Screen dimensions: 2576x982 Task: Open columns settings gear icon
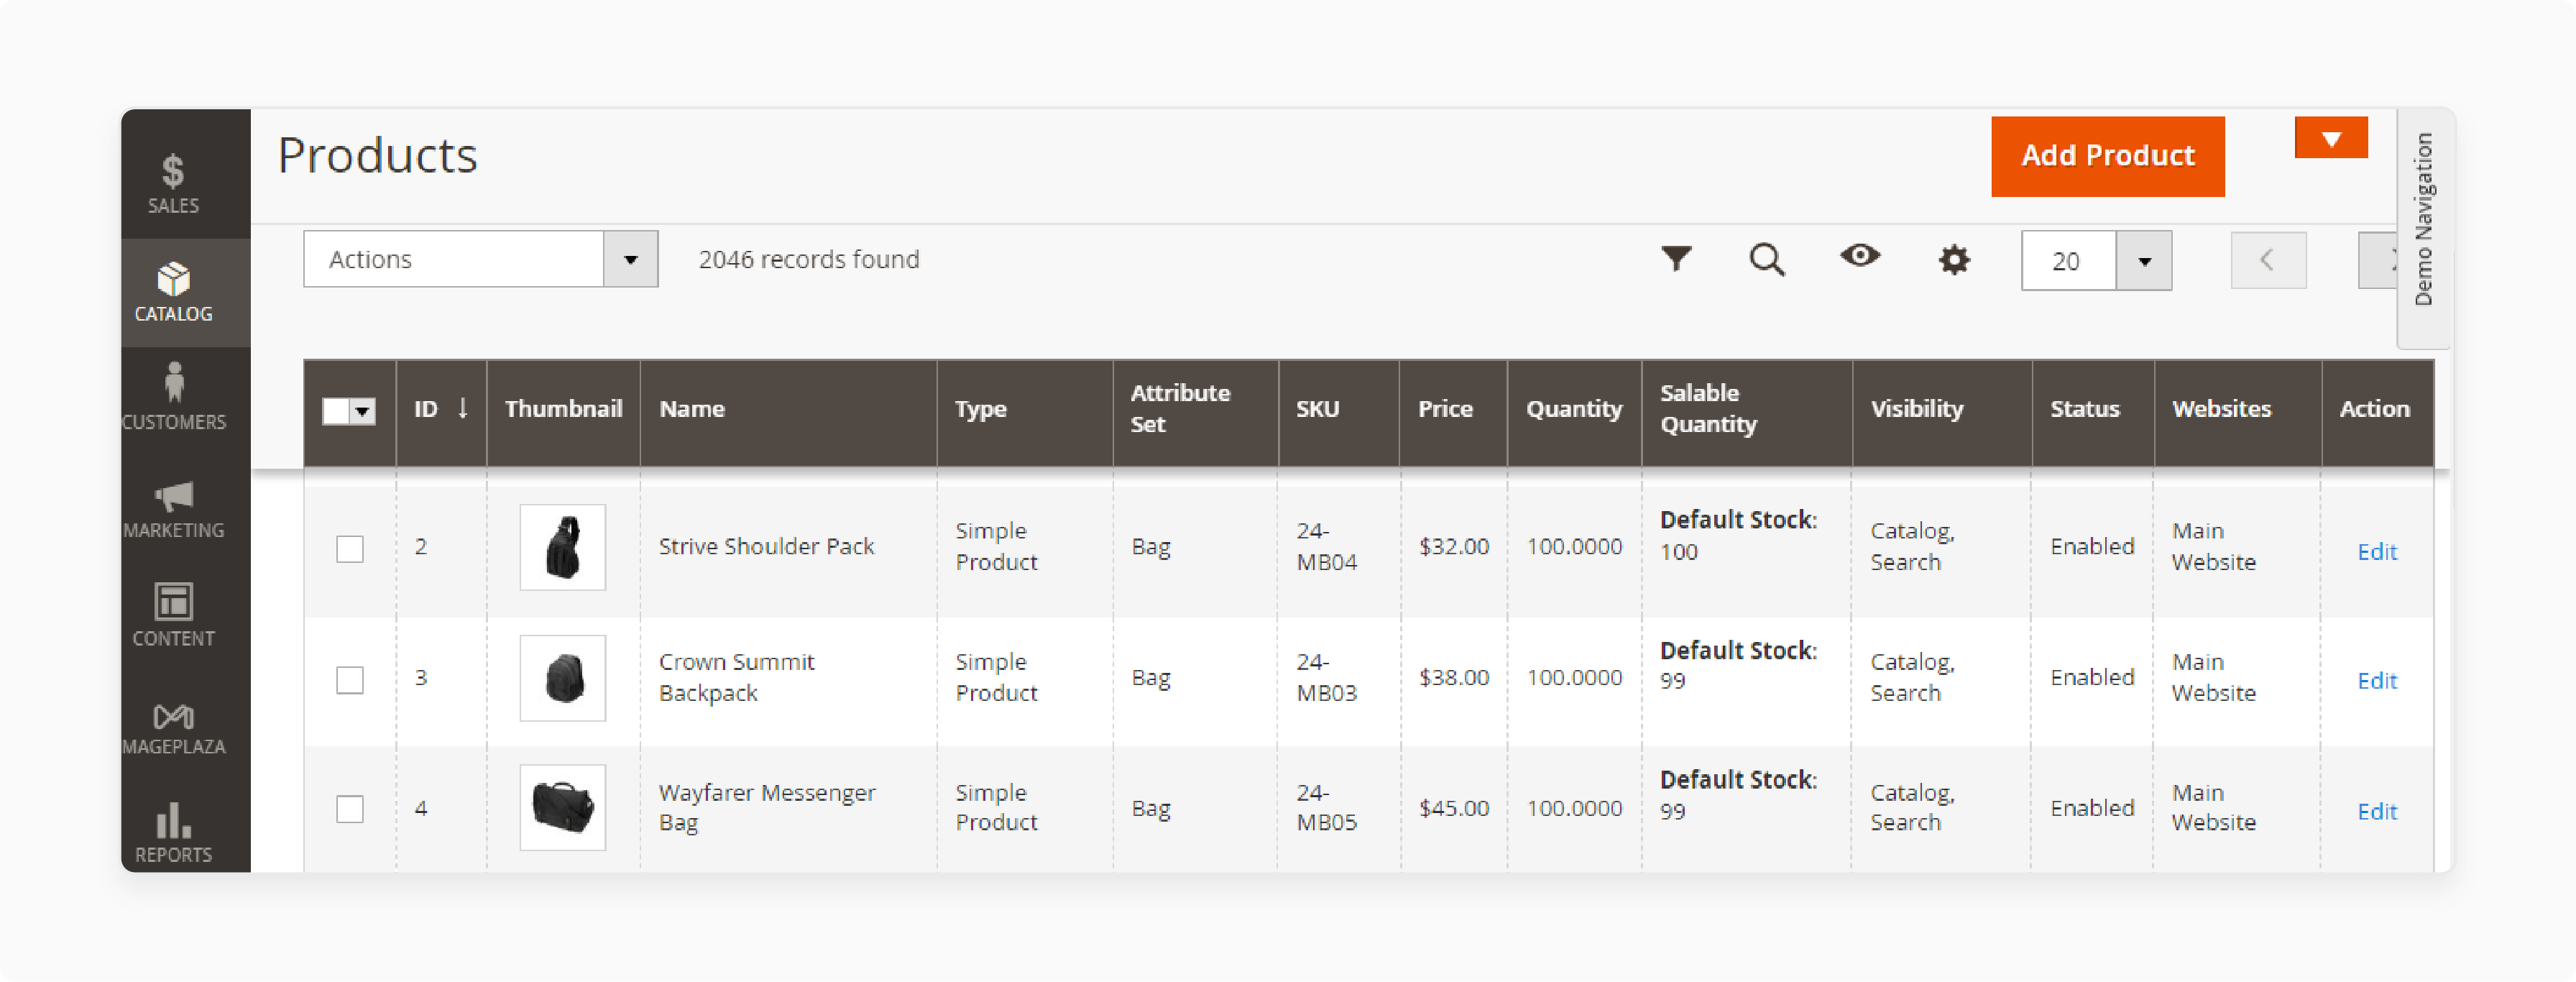click(x=1953, y=260)
